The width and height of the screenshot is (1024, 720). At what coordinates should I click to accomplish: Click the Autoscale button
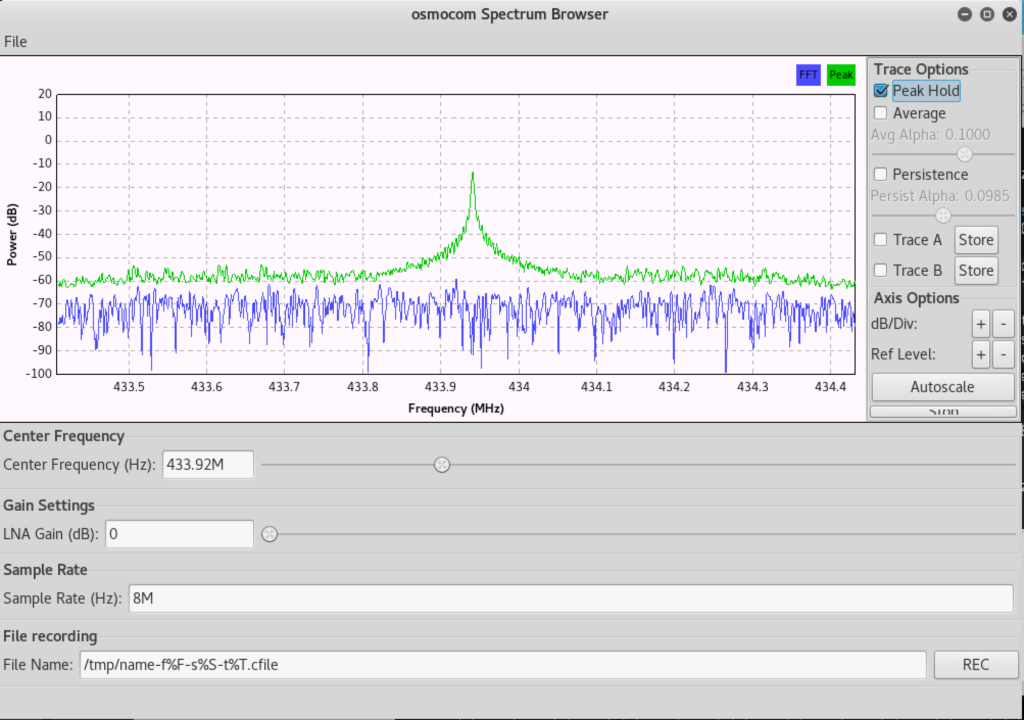pos(942,387)
